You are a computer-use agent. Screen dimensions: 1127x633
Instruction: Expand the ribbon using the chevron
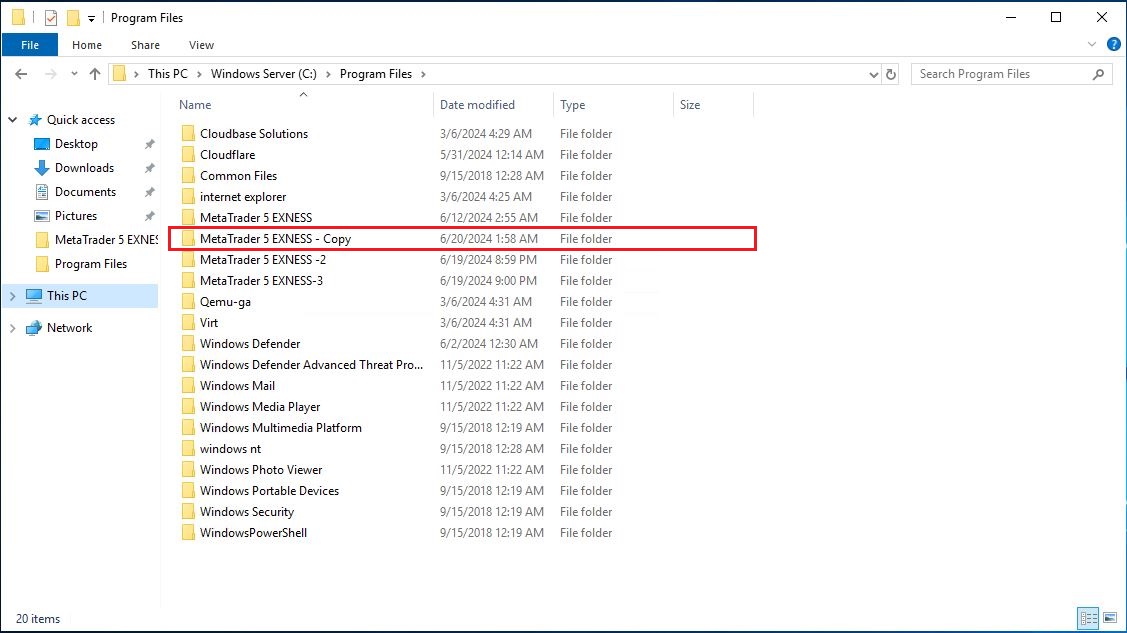click(x=1092, y=45)
